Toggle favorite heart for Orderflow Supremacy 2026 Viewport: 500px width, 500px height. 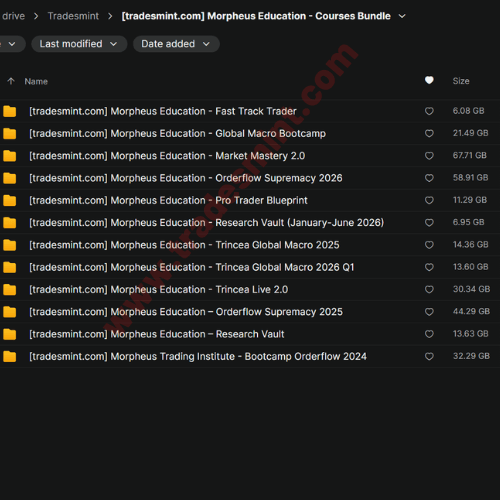[x=429, y=178]
